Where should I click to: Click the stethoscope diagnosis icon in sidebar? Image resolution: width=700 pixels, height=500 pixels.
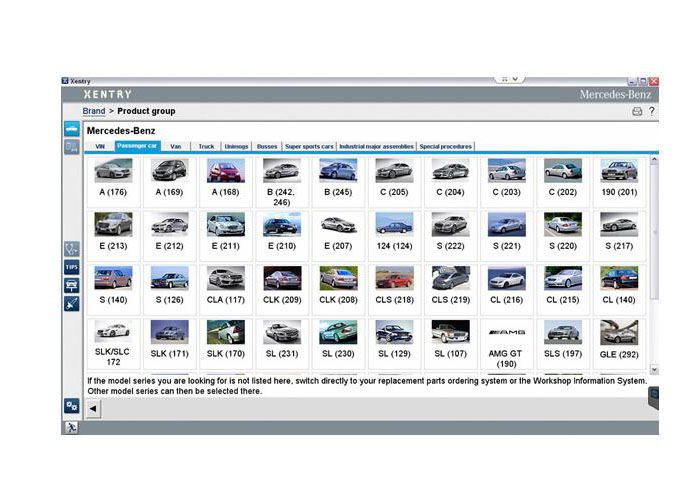[x=71, y=249]
